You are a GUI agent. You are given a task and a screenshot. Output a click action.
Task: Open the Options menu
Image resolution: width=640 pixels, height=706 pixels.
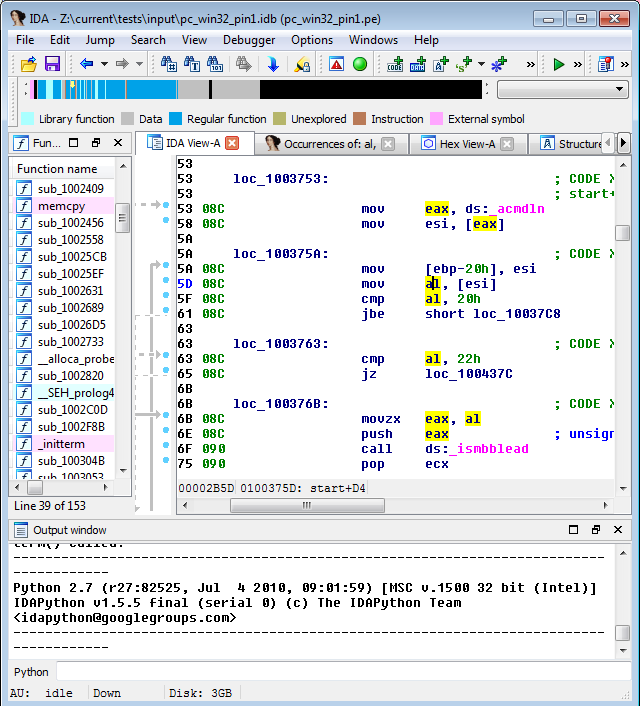coord(312,40)
